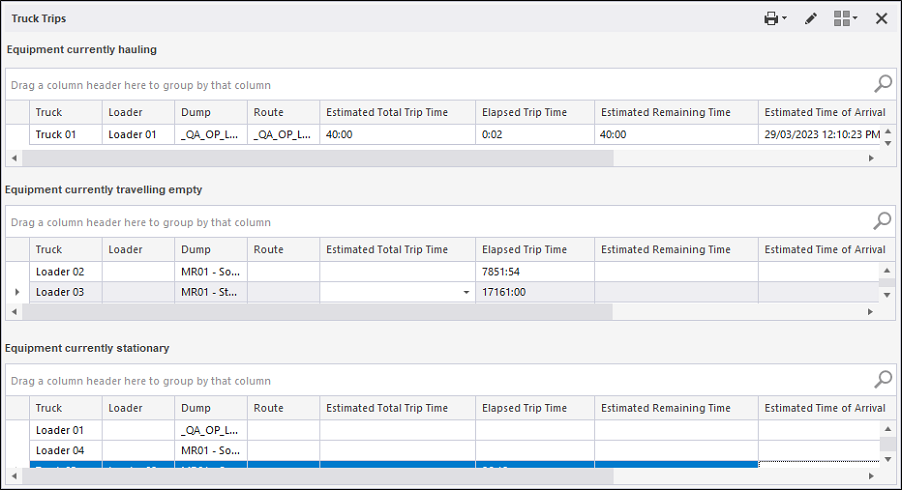Click the row indicator arrow beside Loader 03
Screen dimensions: 902x490
tap(17, 292)
